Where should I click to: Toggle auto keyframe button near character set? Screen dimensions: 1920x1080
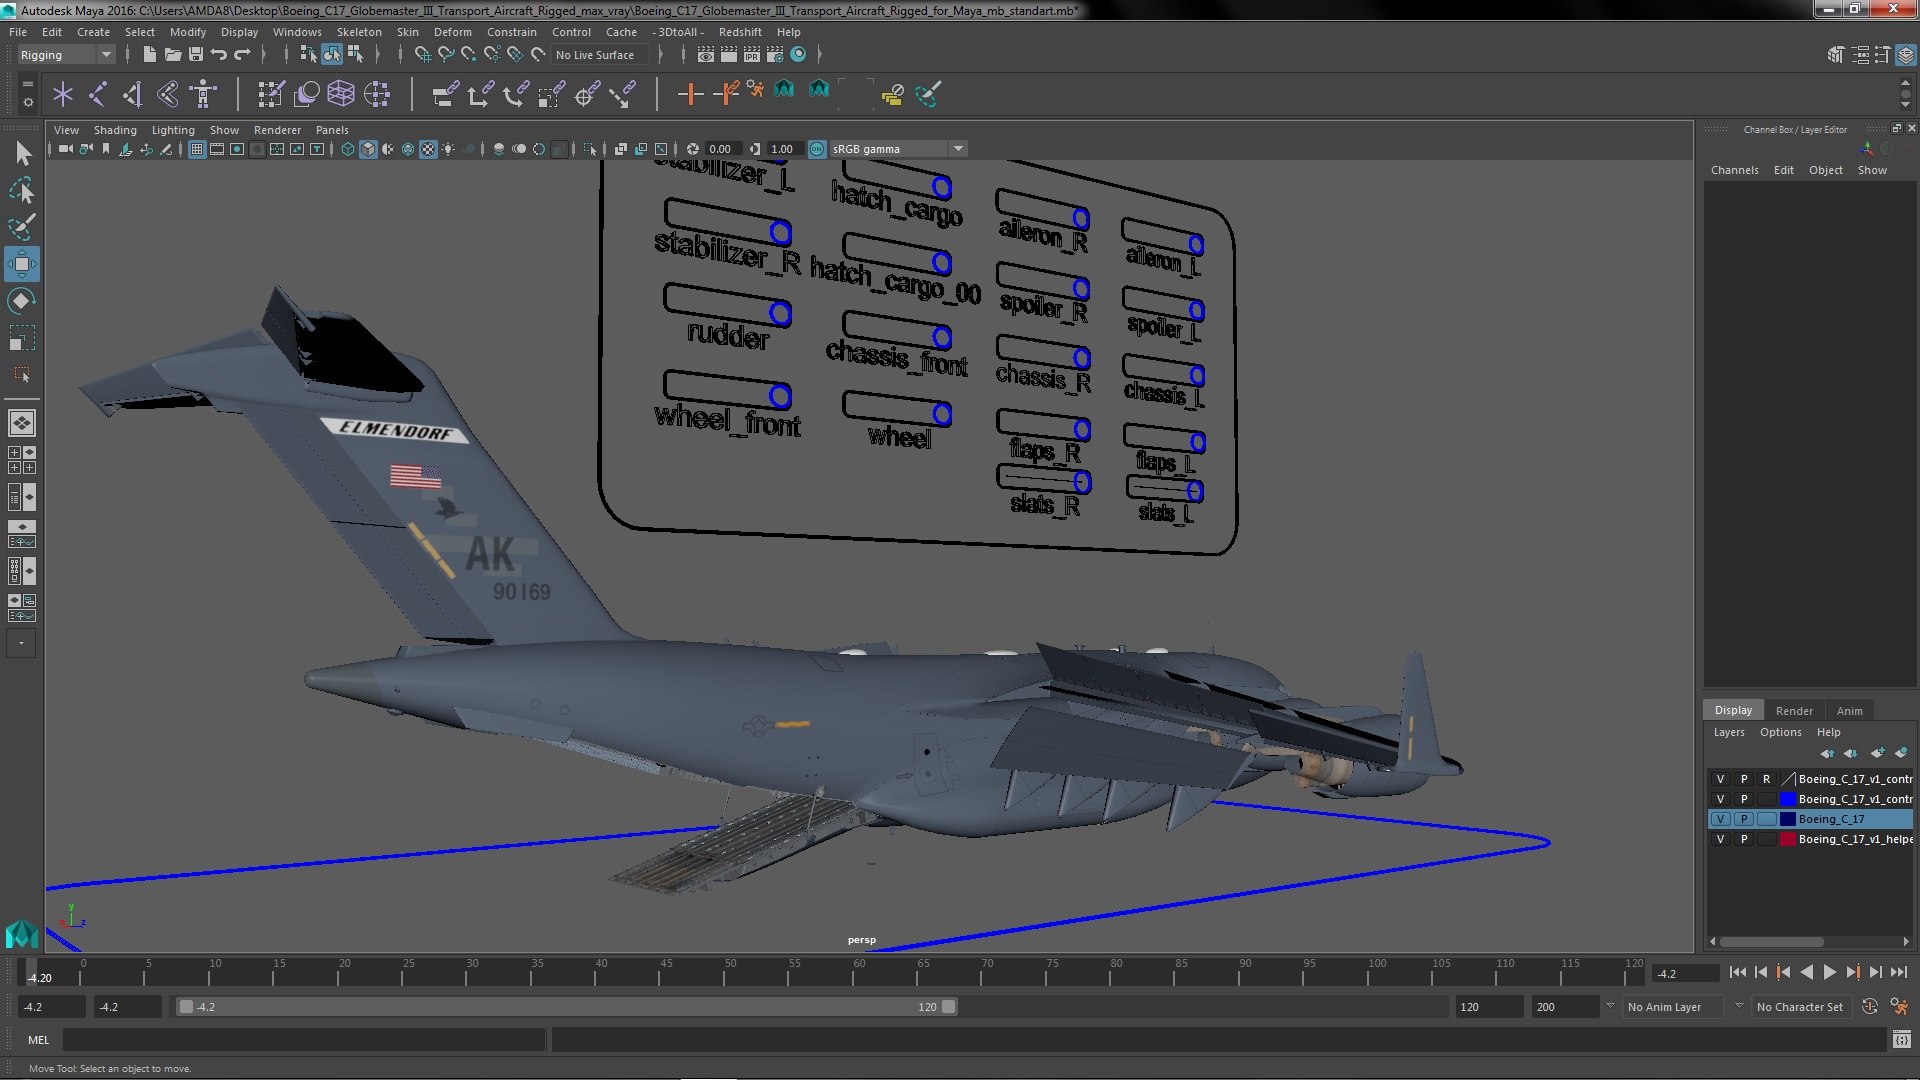1870,1007
